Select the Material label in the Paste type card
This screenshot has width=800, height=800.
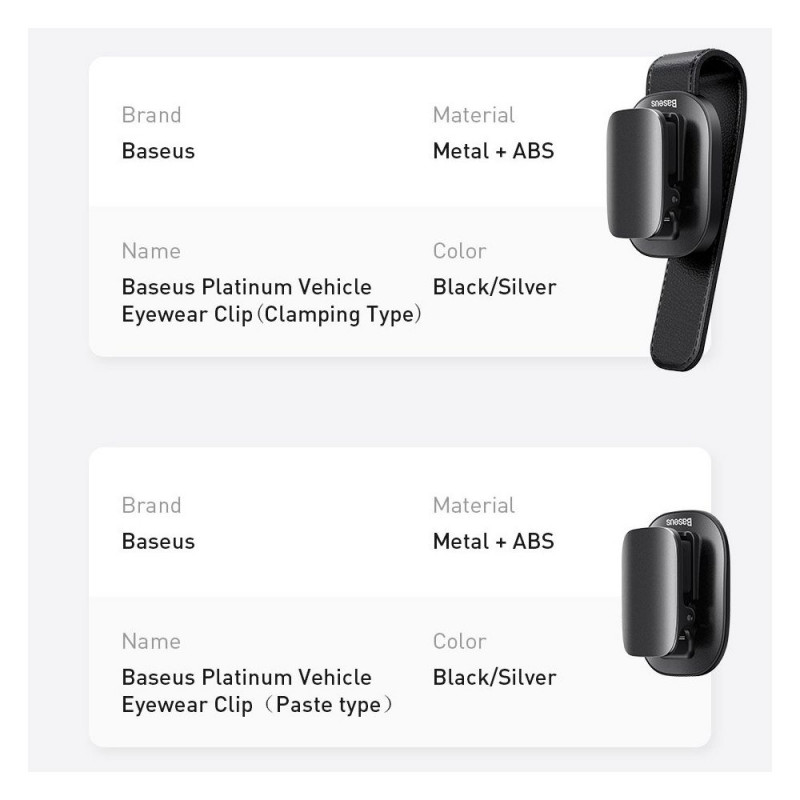474,505
